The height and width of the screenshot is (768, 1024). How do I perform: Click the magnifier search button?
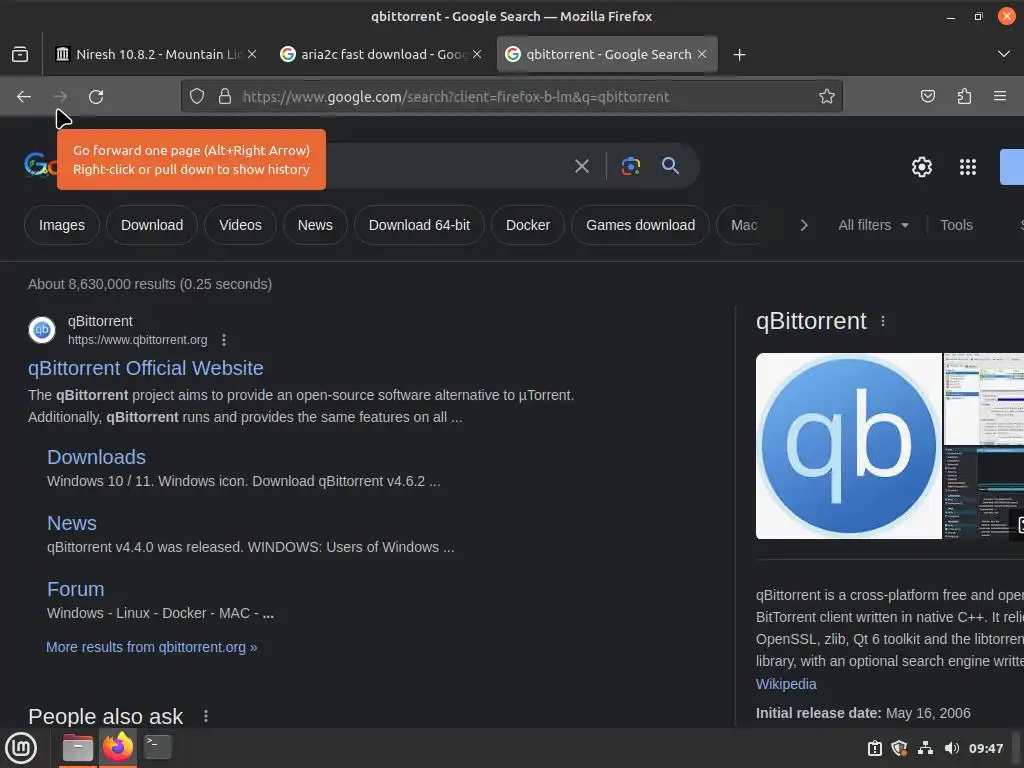670,166
